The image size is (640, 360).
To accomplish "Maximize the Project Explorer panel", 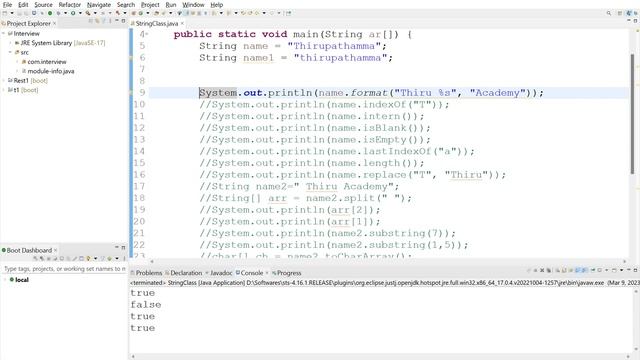I will click(x=123, y=20).
